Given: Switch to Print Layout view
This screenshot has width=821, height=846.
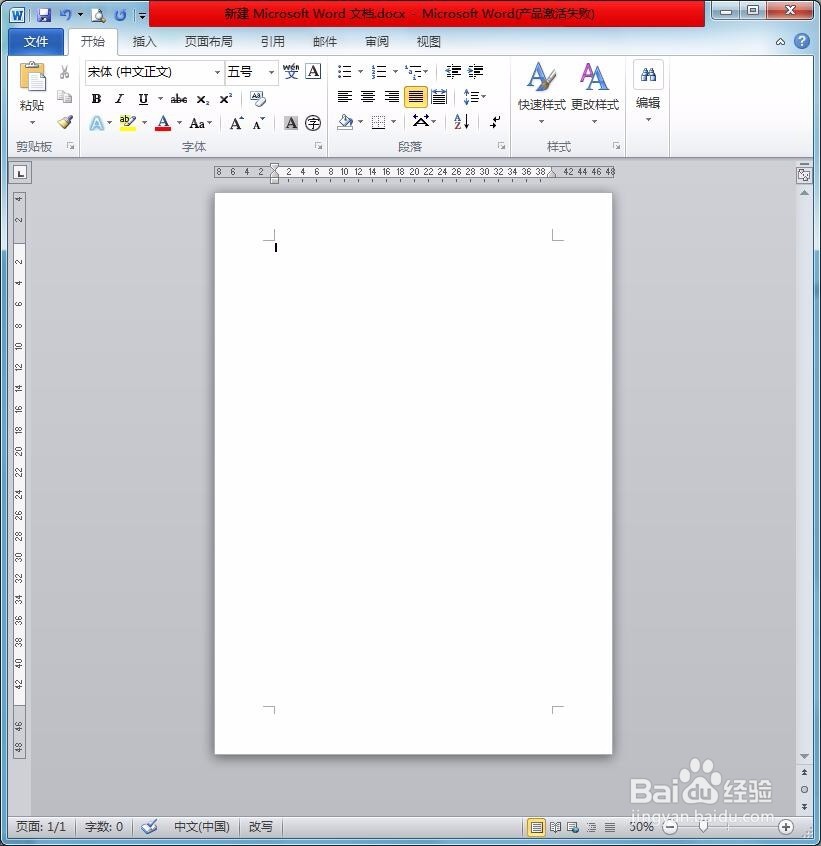Looking at the screenshot, I should tap(536, 827).
